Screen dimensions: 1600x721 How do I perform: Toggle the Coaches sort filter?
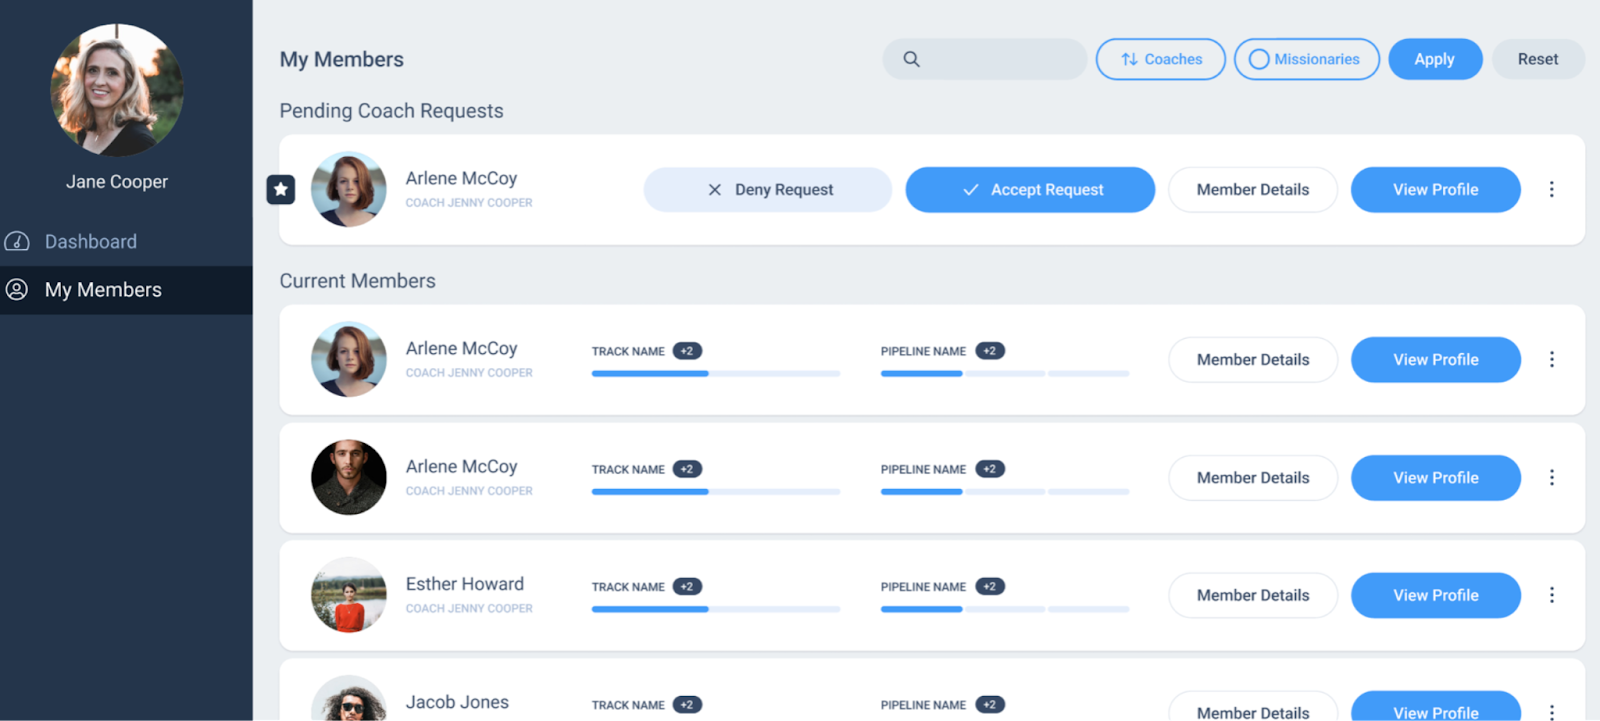pyautogui.click(x=1161, y=59)
